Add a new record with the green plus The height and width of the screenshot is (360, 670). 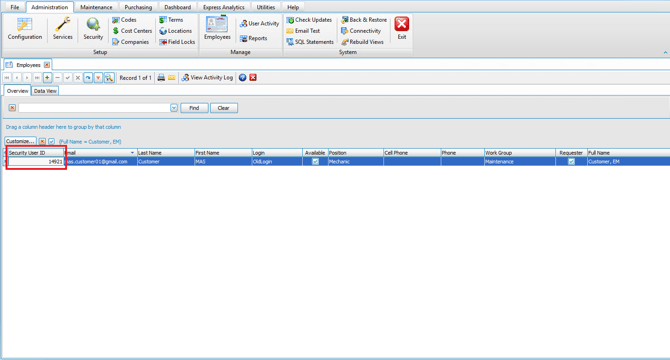(47, 78)
